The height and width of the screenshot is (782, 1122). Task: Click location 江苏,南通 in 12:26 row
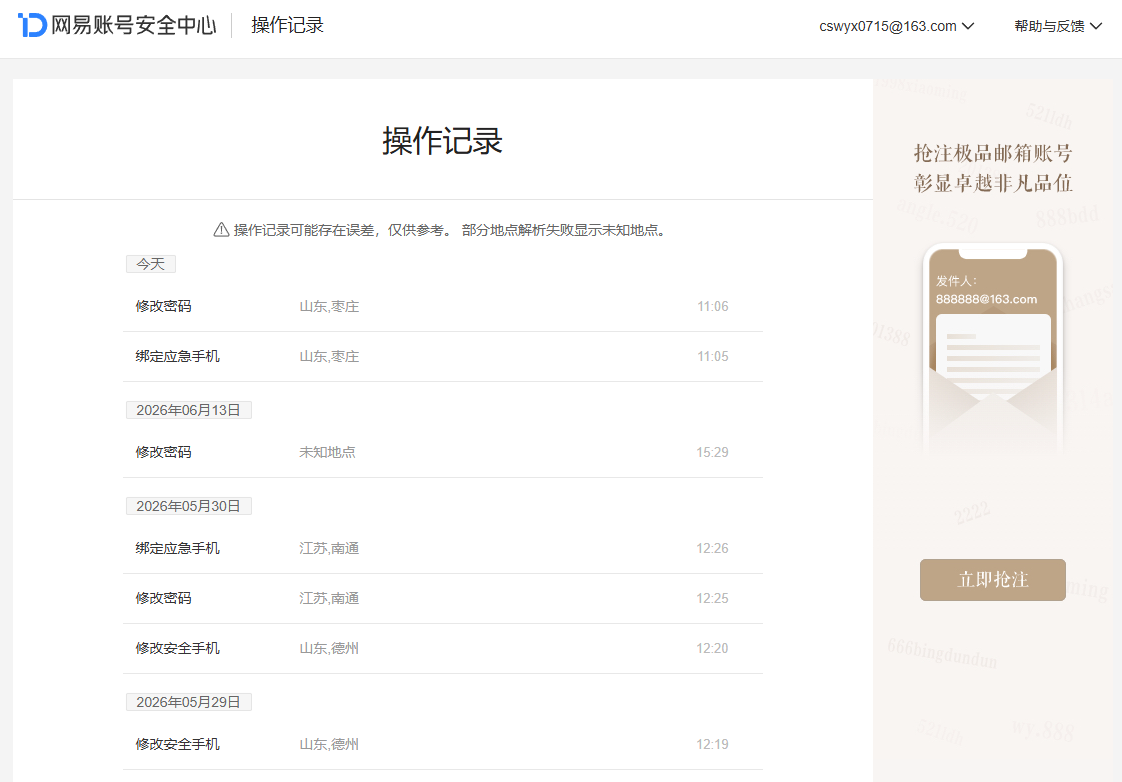pyautogui.click(x=329, y=548)
